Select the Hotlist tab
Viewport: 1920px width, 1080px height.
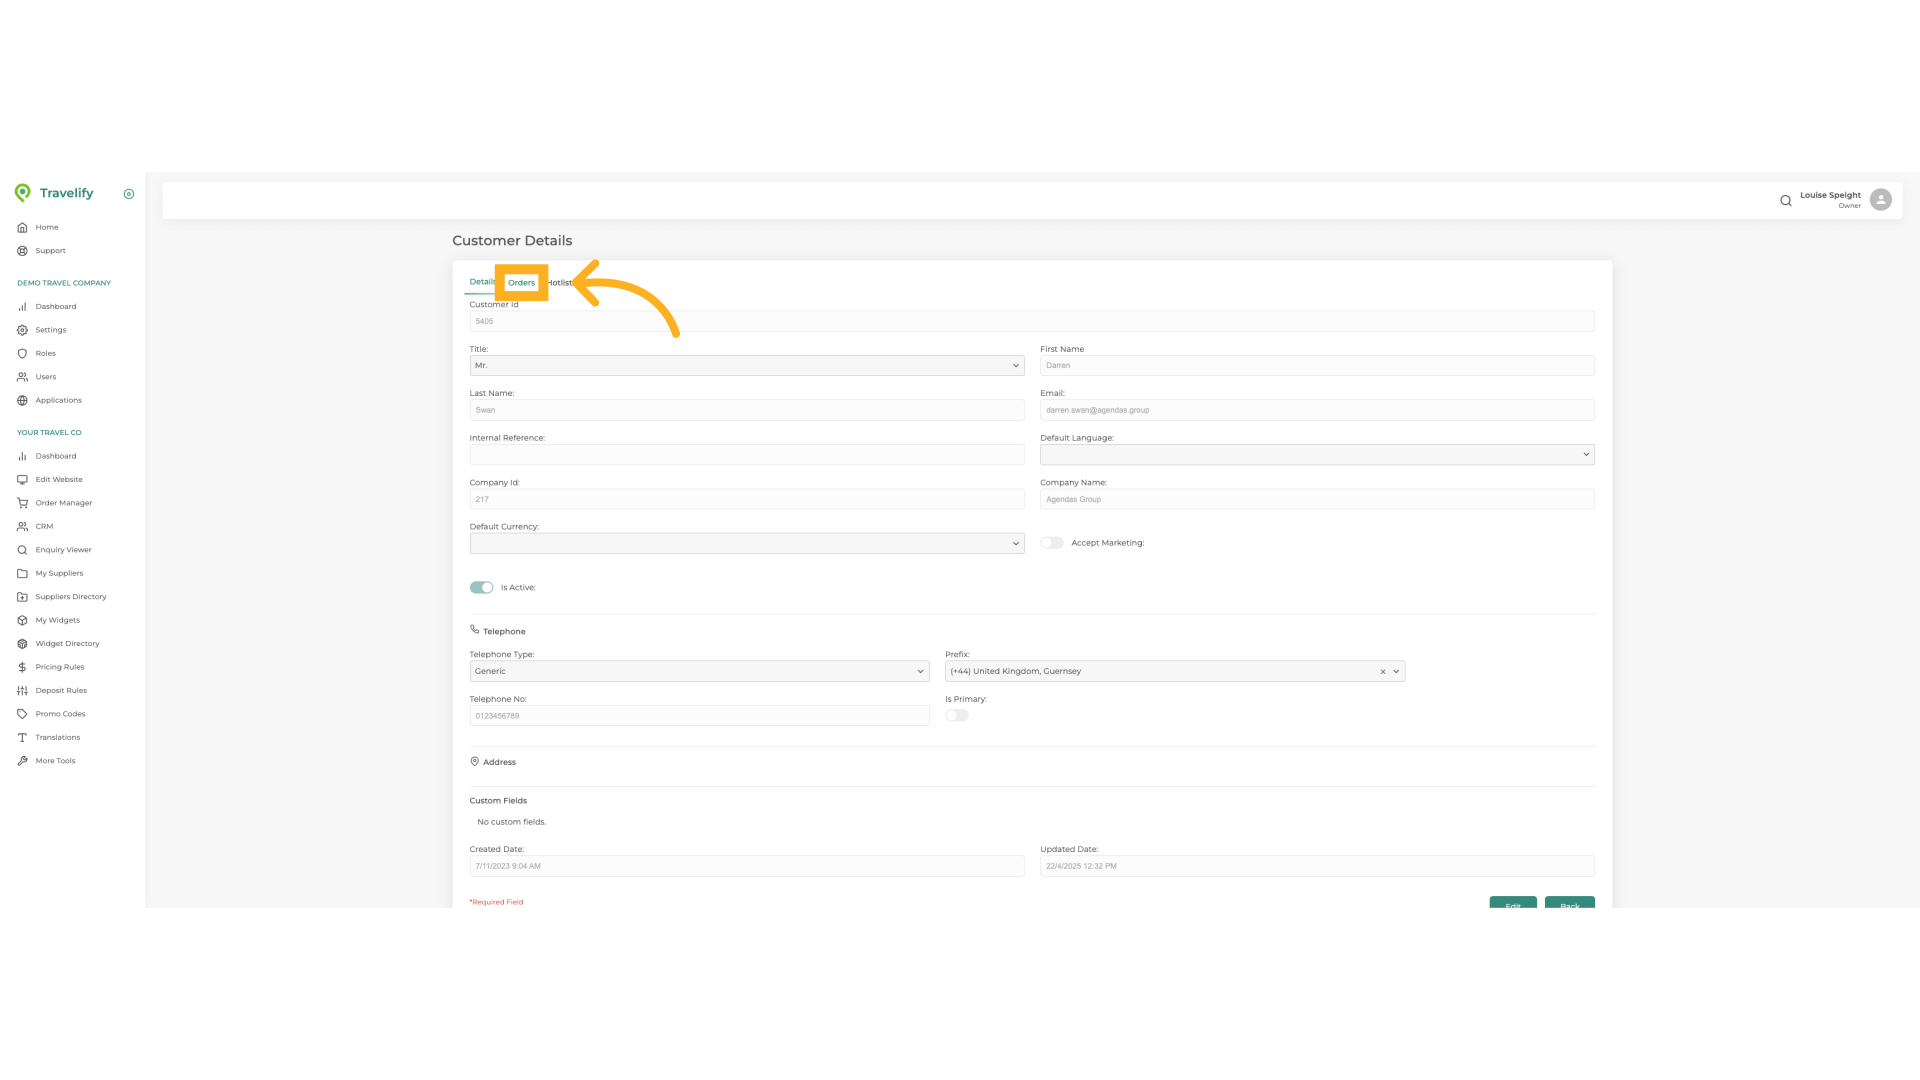pos(560,282)
